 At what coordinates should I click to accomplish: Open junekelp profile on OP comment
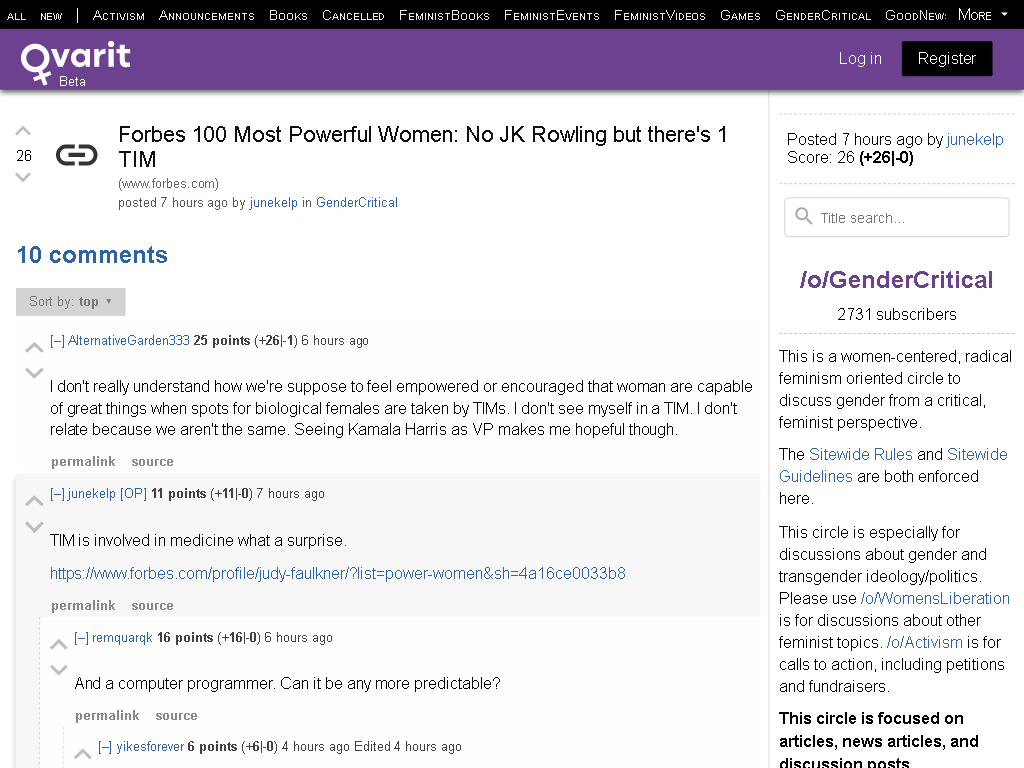91,494
